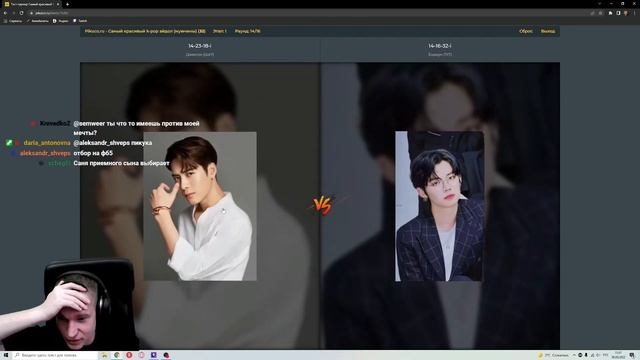Click the Этап 1 stage label
Image resolution: width=640 pixels, height=360 pixels.
[220, 31]
